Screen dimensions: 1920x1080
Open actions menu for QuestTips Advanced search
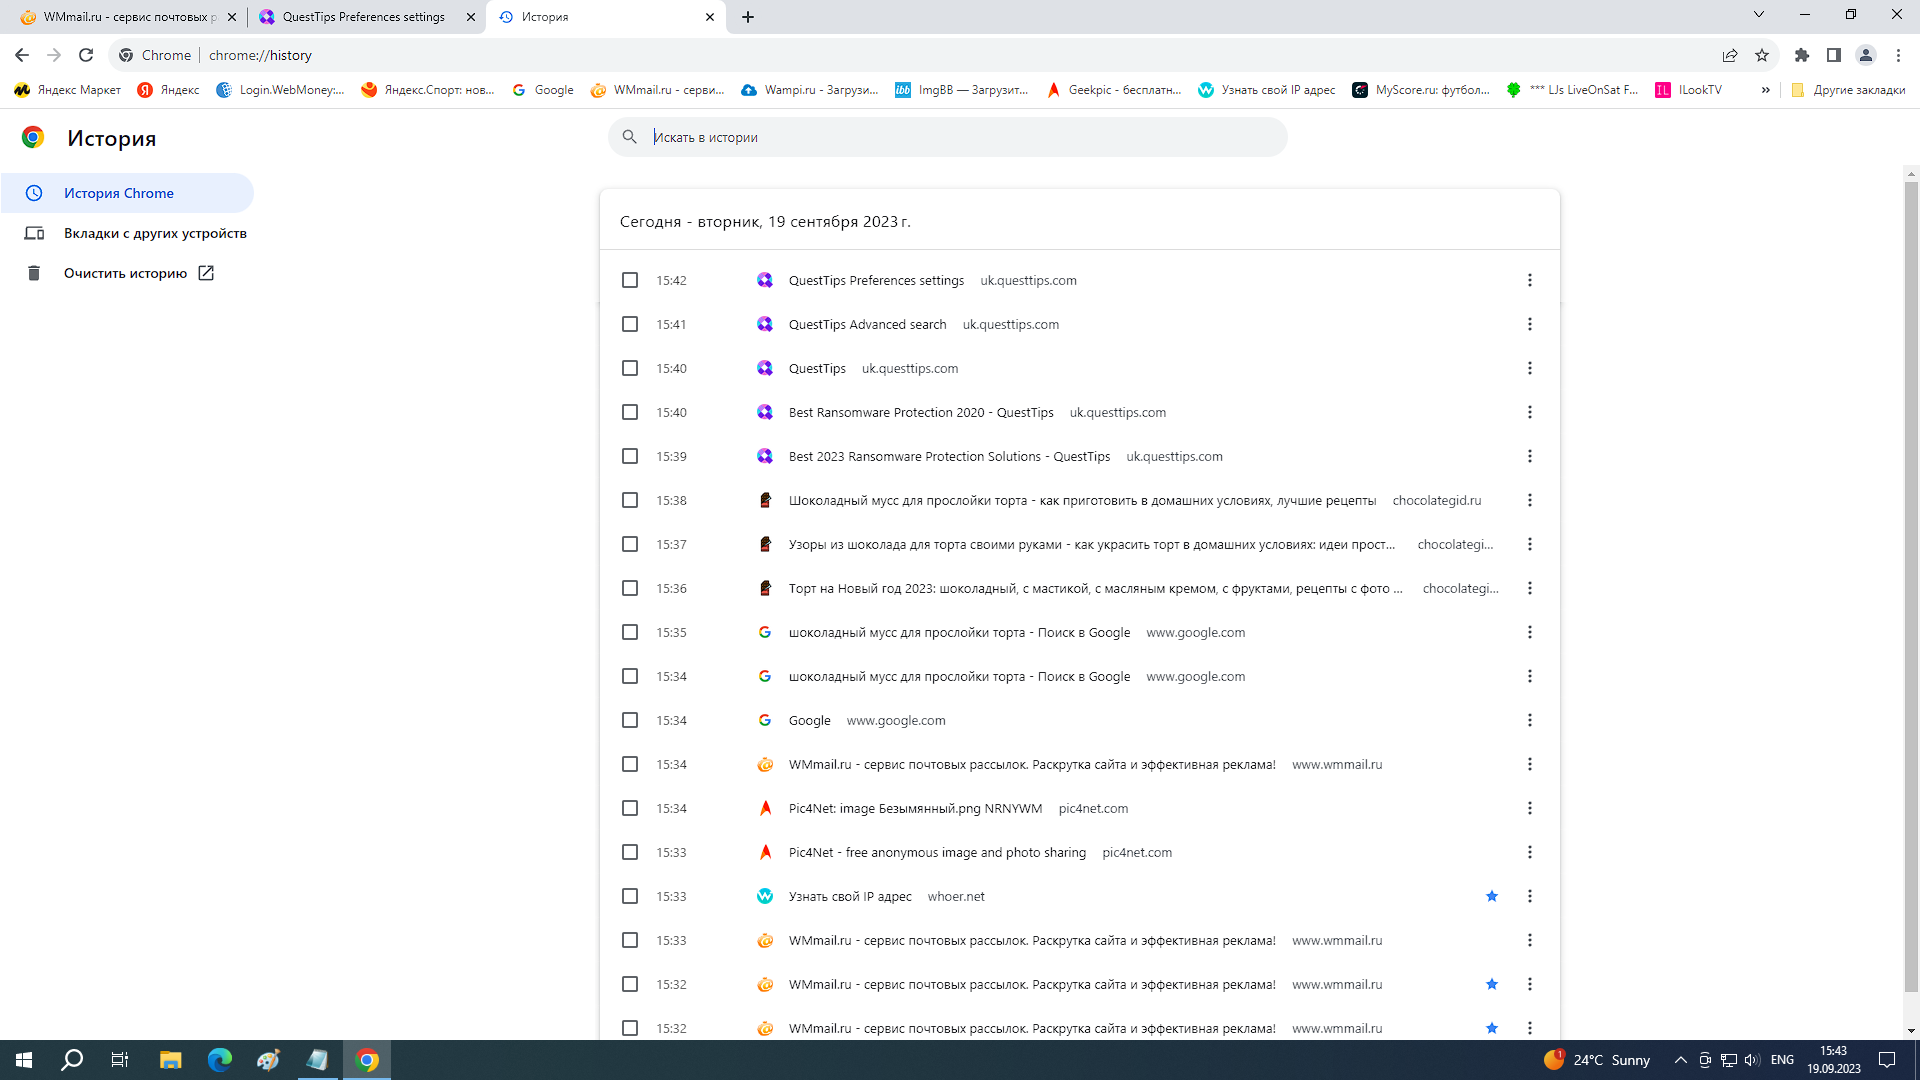pos(1529,324)
